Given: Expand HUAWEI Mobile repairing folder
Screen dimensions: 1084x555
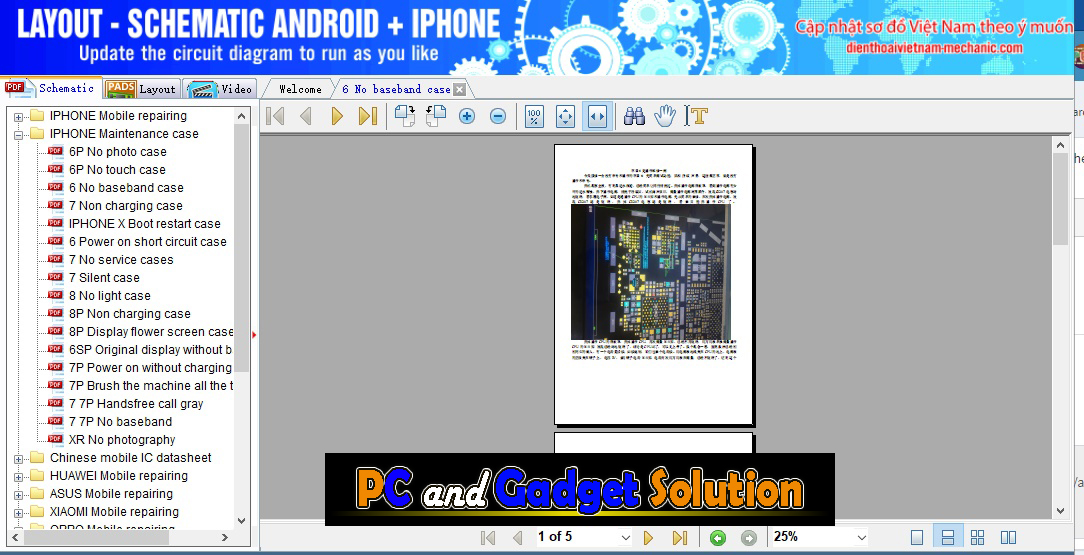Looking at the screenshot, I should (18, 476).
